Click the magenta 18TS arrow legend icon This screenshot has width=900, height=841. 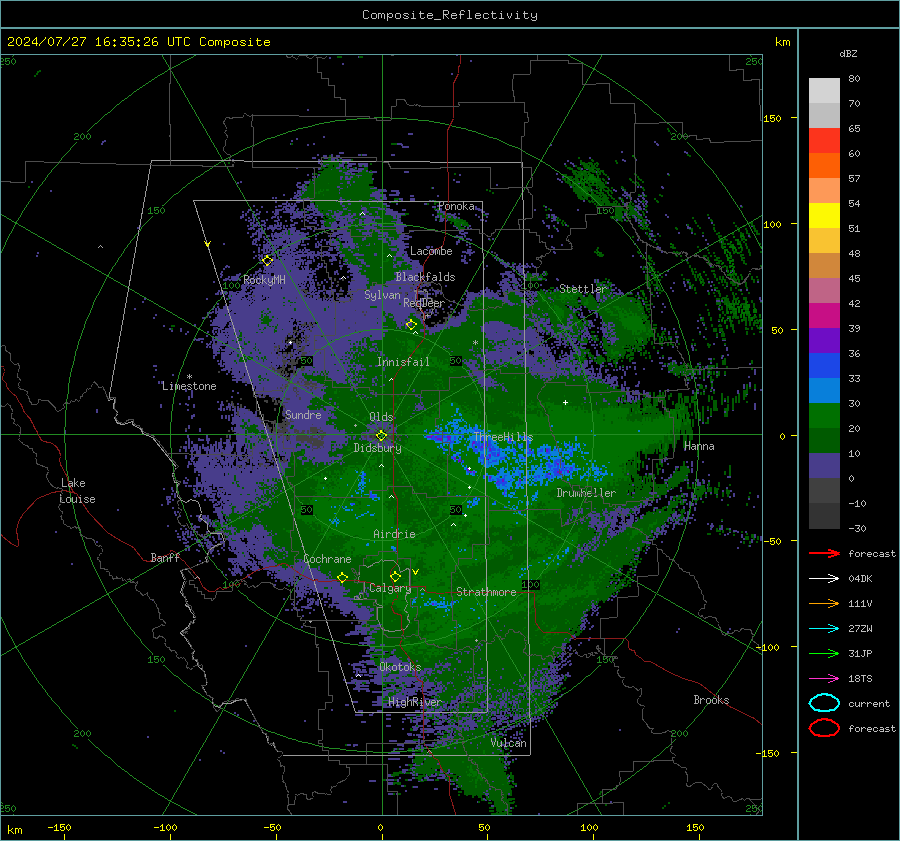click(x=824, y=679)
